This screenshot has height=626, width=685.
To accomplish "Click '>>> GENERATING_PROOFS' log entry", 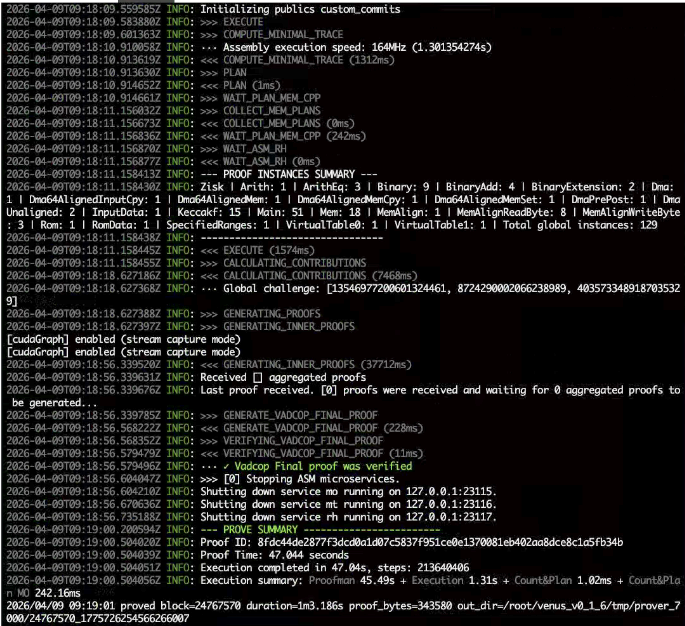I will tap(260, 314).
